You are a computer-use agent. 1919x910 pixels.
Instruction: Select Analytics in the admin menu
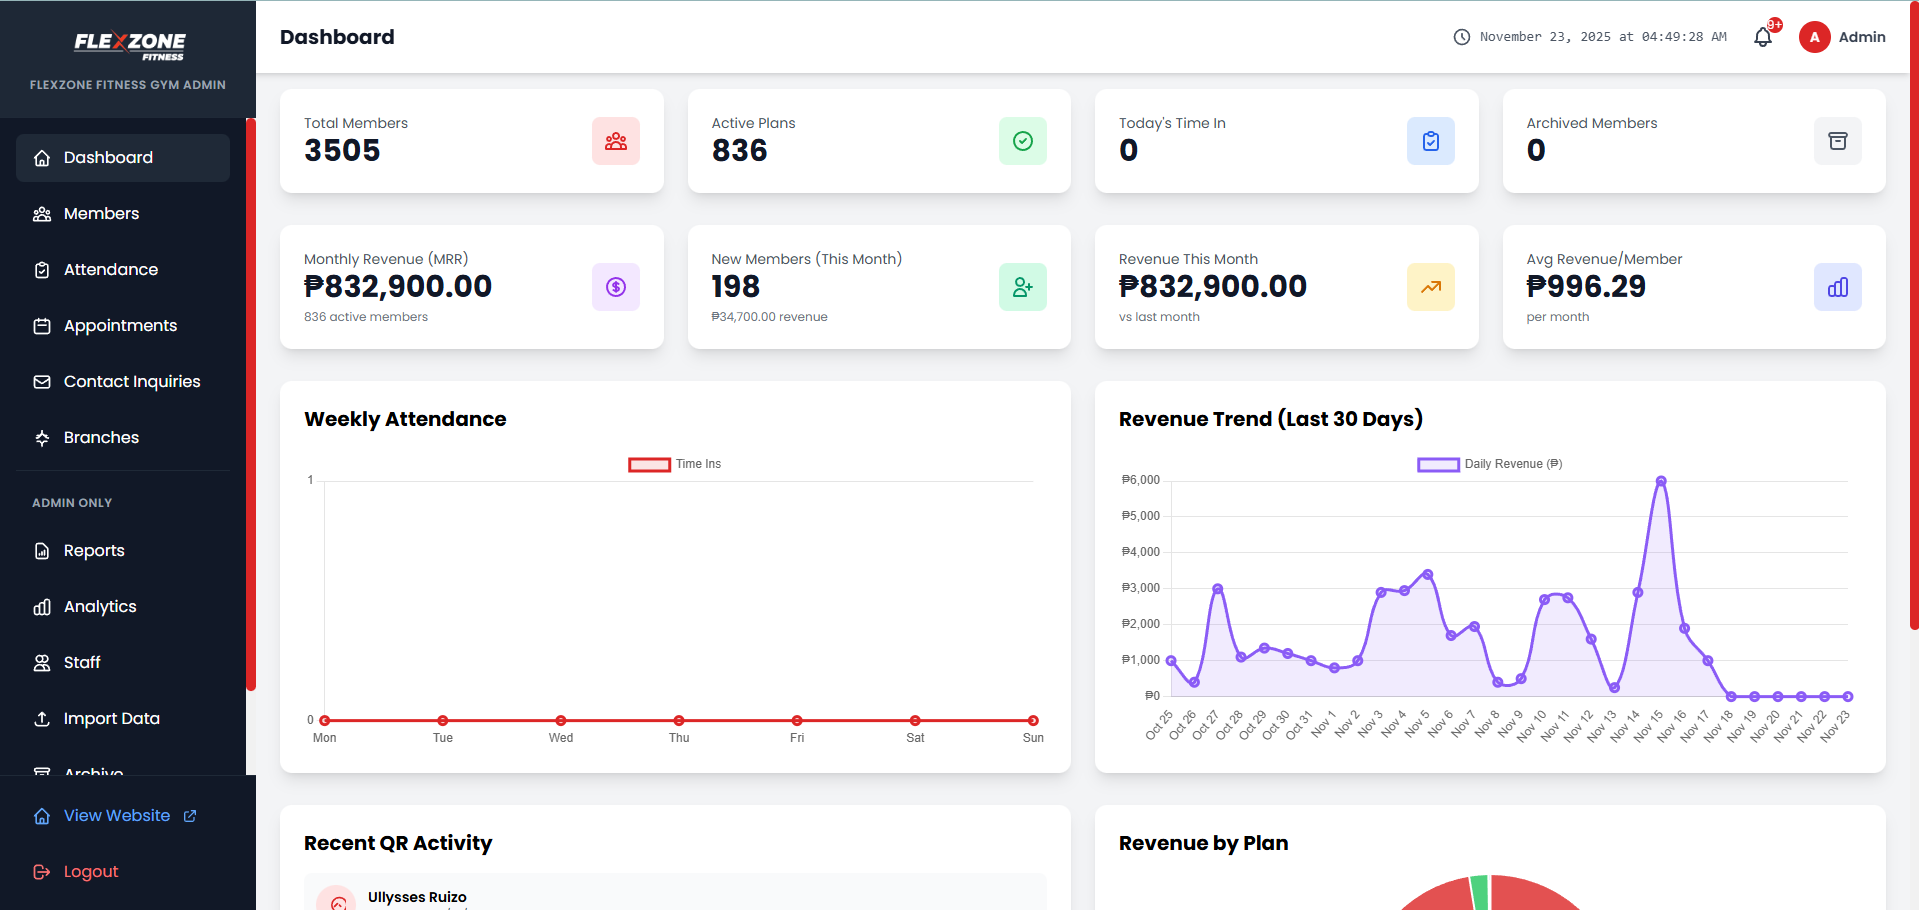[100, 607]
